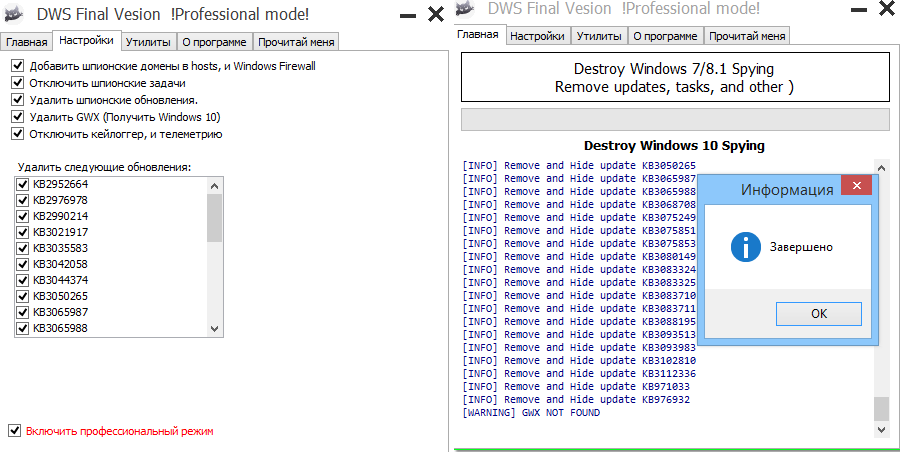Click log line for update KB3102810
Screen dimensions: 900x452
[x=579, y=360]
